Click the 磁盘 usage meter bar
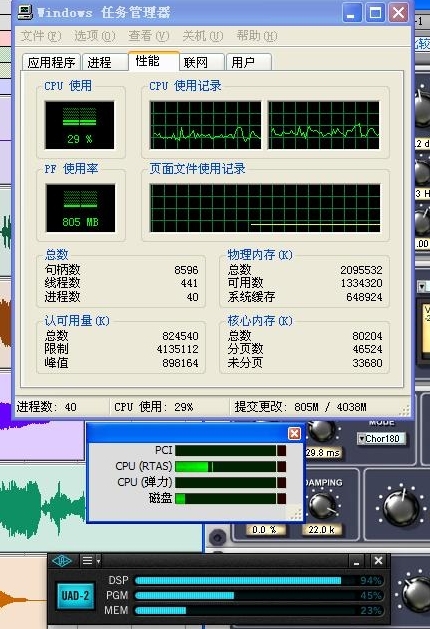The image size is (430, 629). coord(231,498)
